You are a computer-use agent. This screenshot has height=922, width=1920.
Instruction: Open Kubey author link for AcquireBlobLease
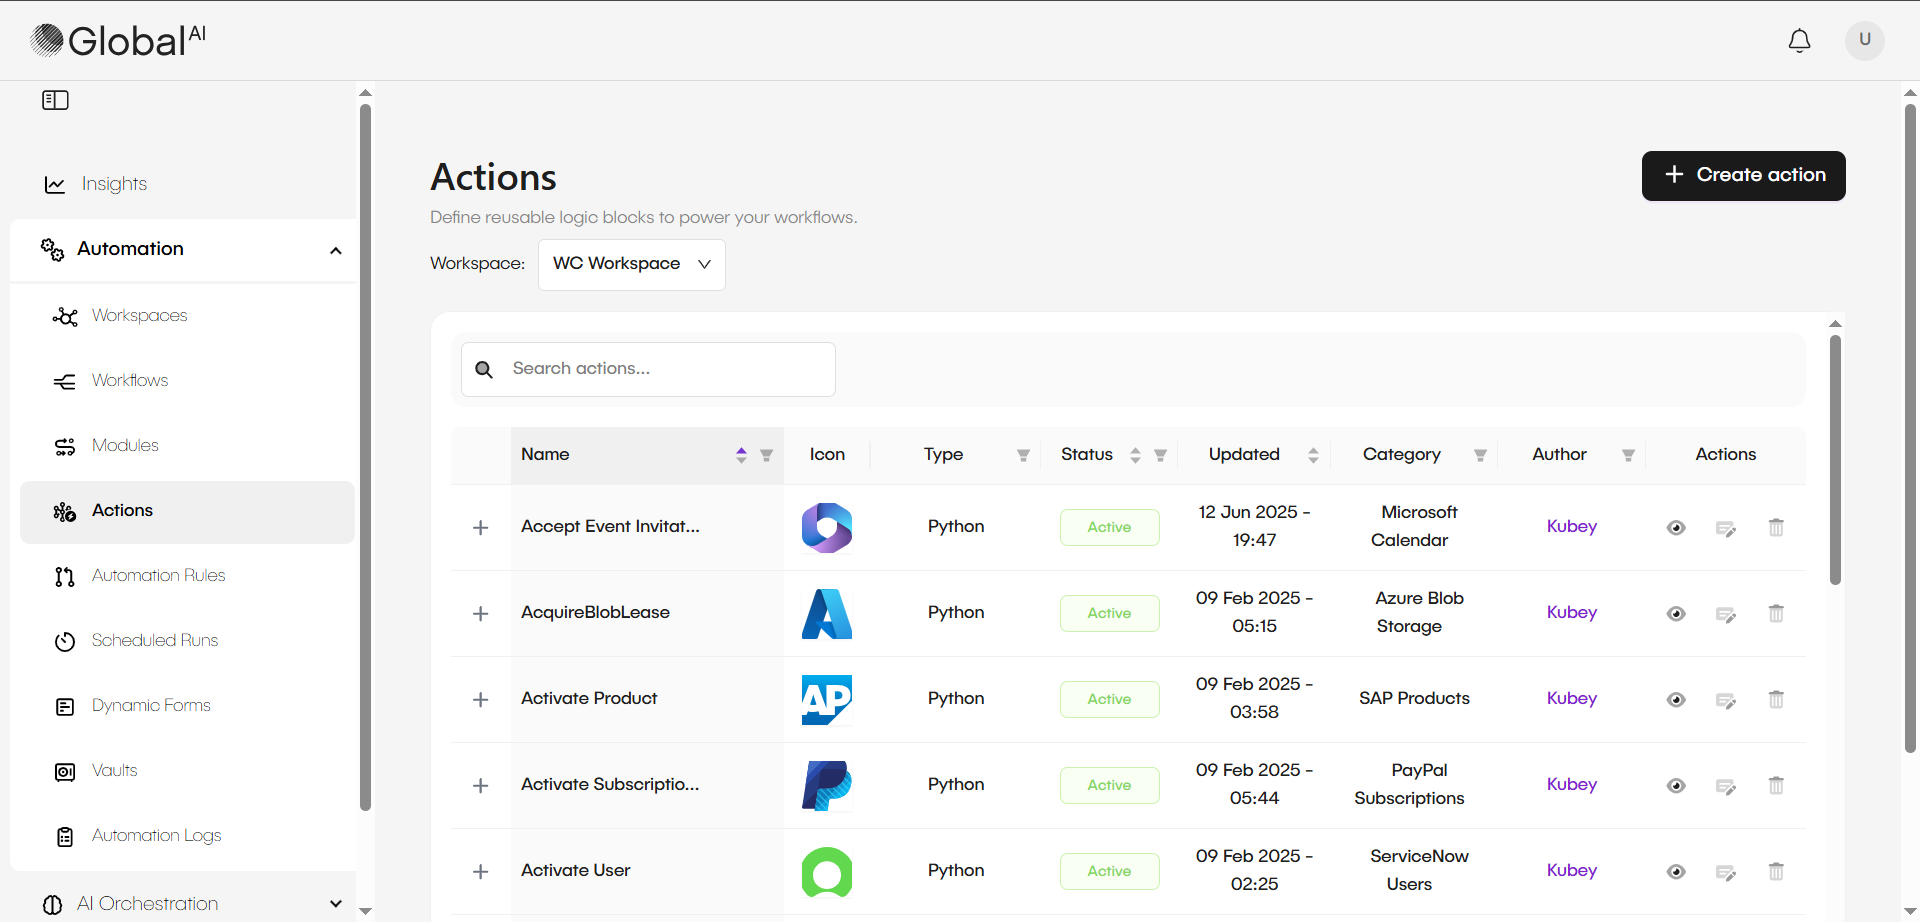tap(1571, 612)
